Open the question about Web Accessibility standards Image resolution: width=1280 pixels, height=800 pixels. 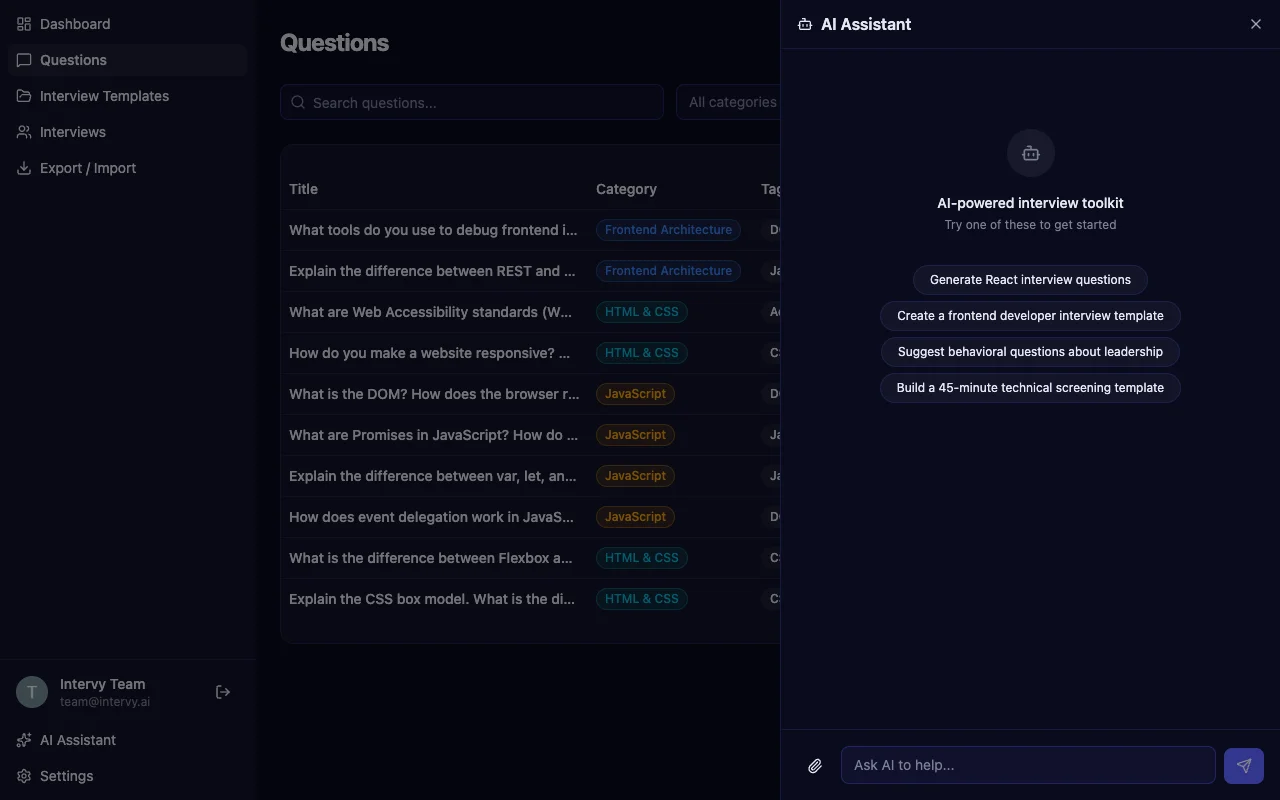tap(430, 311)
